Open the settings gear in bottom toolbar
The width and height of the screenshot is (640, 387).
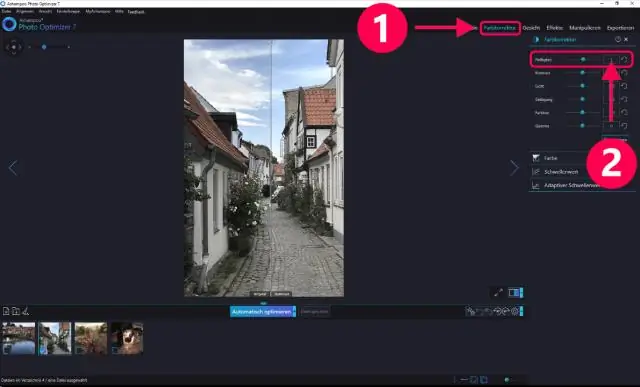(515, 311)
